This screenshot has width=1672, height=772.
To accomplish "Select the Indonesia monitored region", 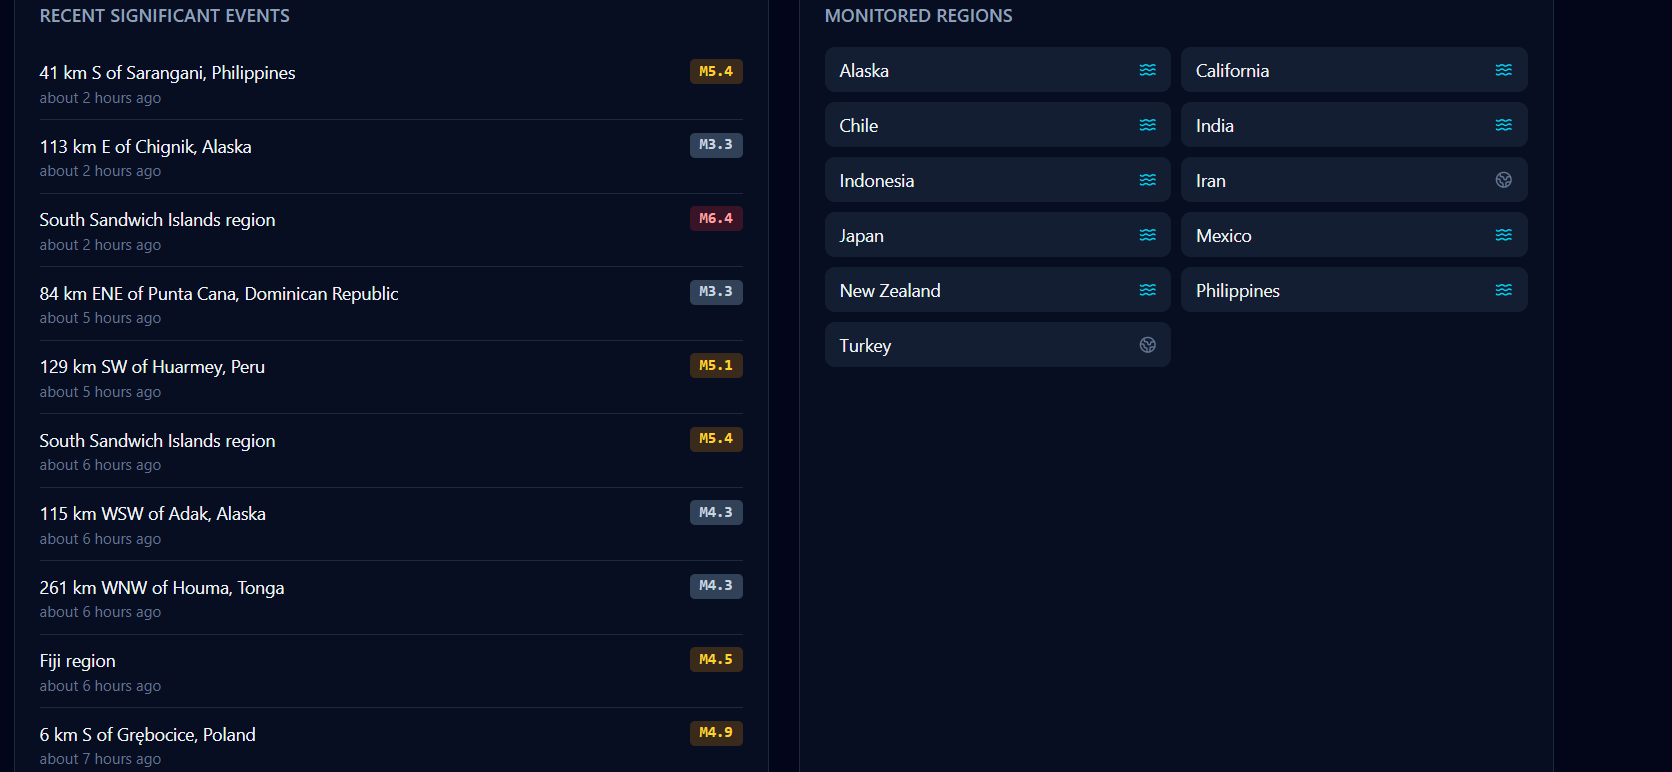I will [997, 180].
